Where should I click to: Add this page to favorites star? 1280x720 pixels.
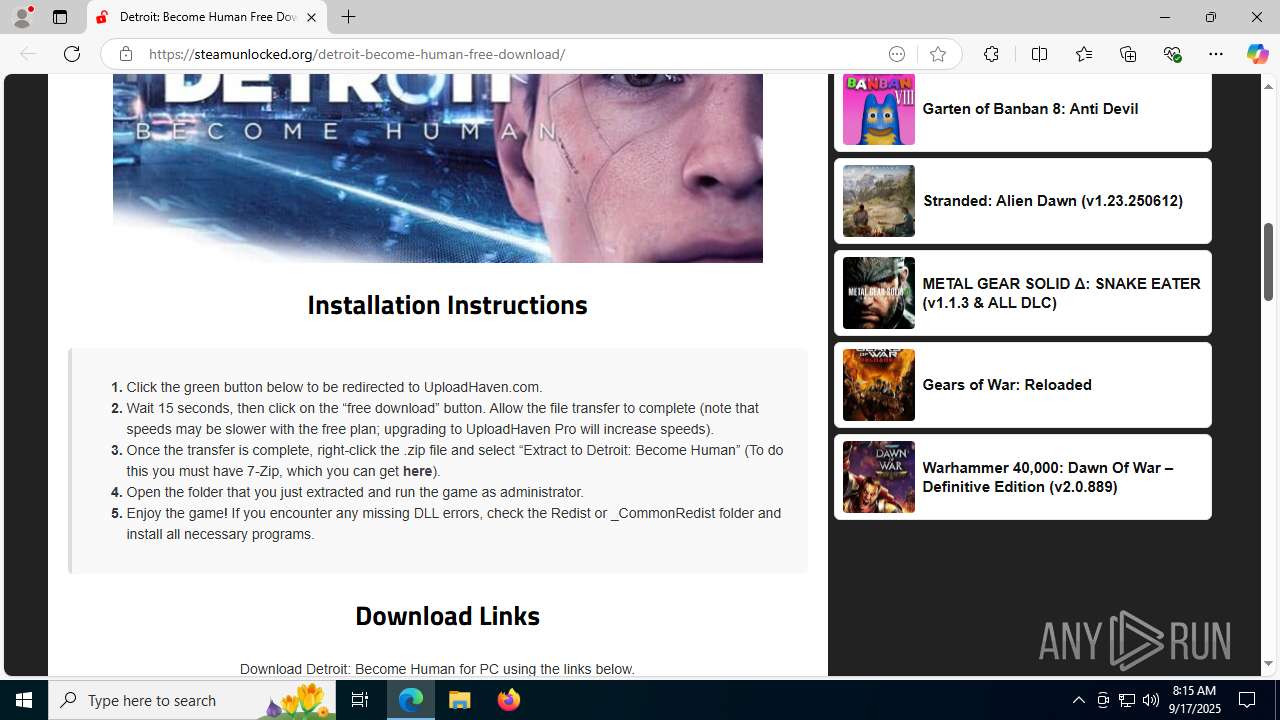pyautogui.click(x=937, y=54)
